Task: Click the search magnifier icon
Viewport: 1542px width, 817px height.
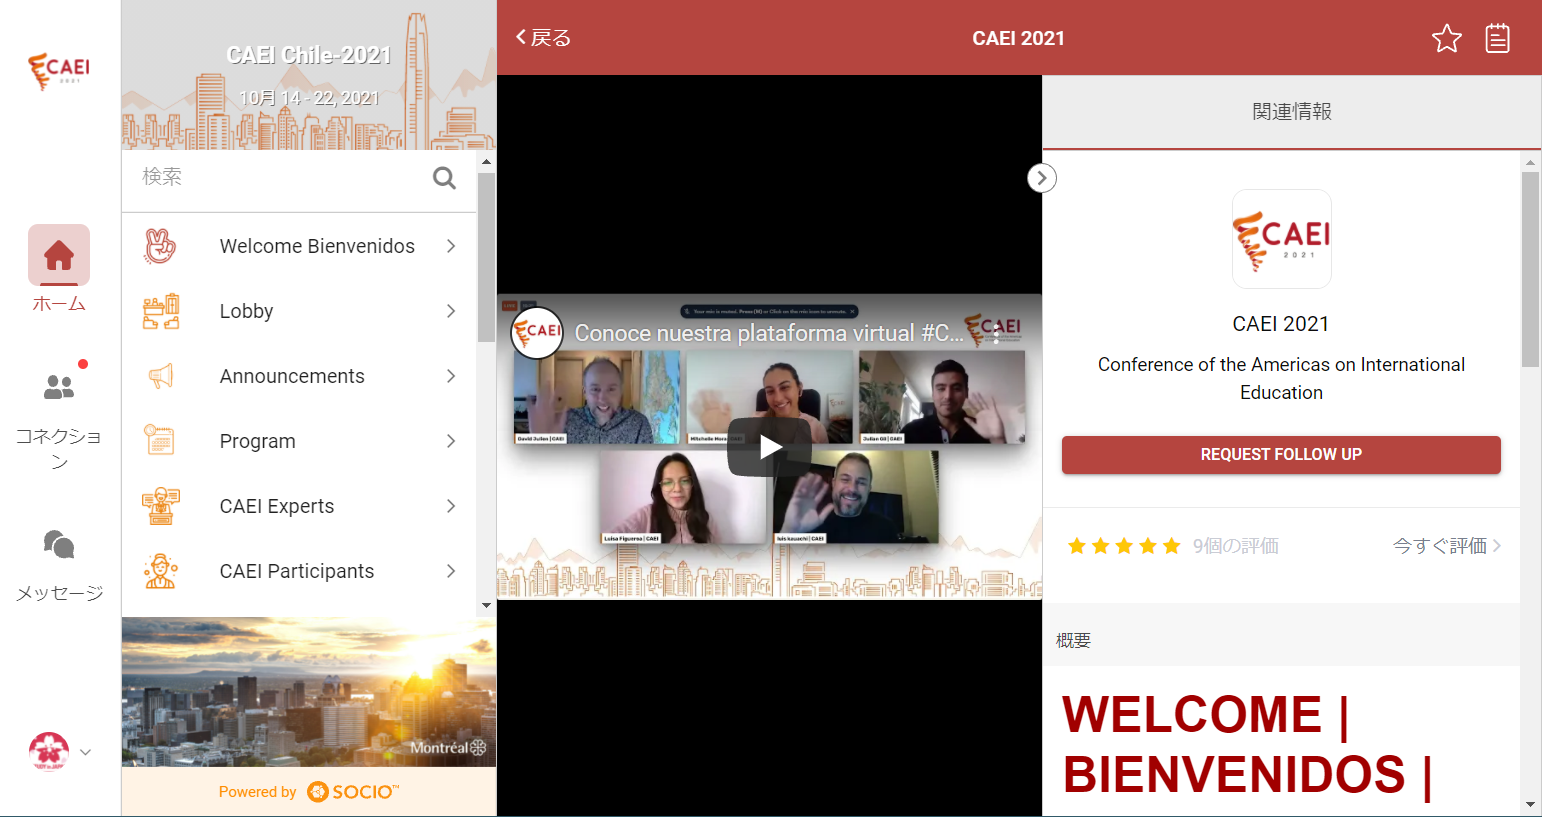Action: click(x=444, y=178)
